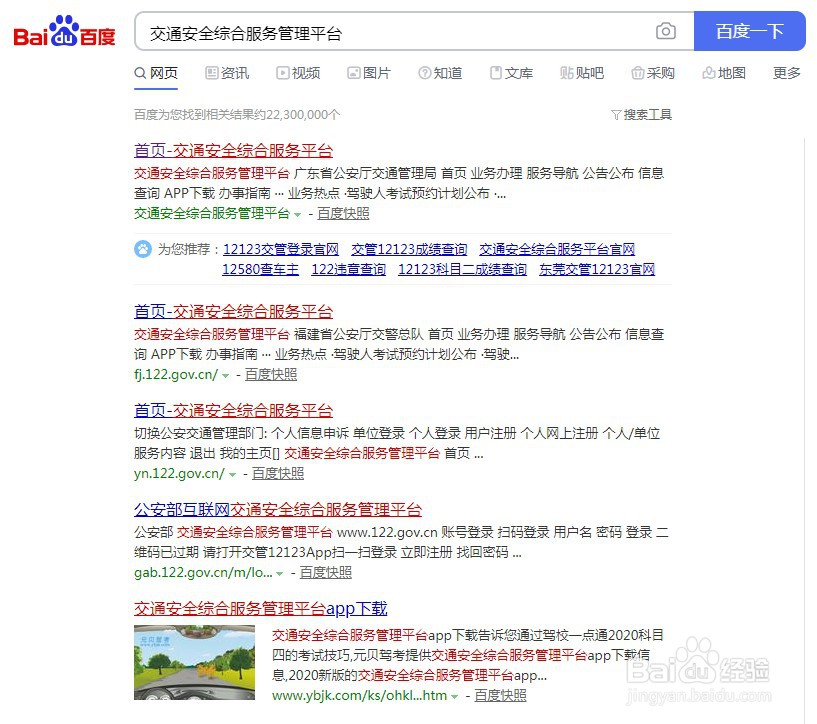Switch to the 视频 tab
This screenshot has width=817, height=724.
click(x=298, y=73)
